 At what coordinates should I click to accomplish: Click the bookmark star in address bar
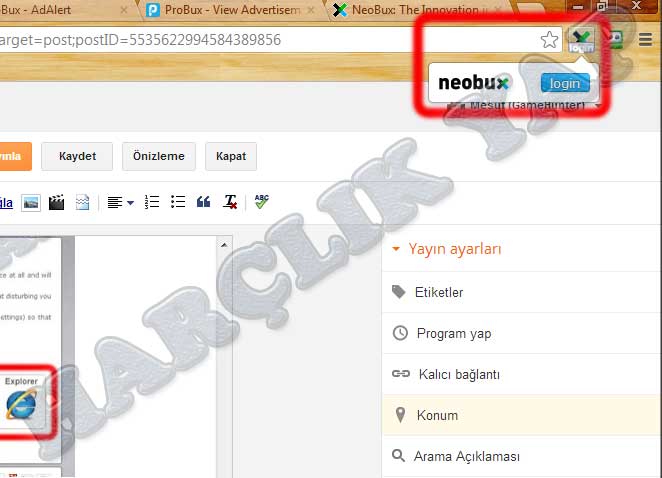coord(549,40)
